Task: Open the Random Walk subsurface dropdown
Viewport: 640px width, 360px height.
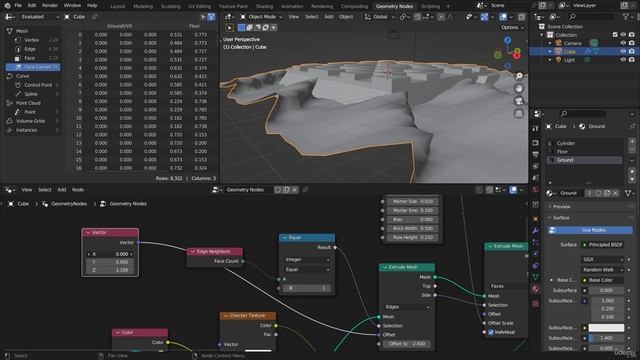Action: (x=602, y=270)
